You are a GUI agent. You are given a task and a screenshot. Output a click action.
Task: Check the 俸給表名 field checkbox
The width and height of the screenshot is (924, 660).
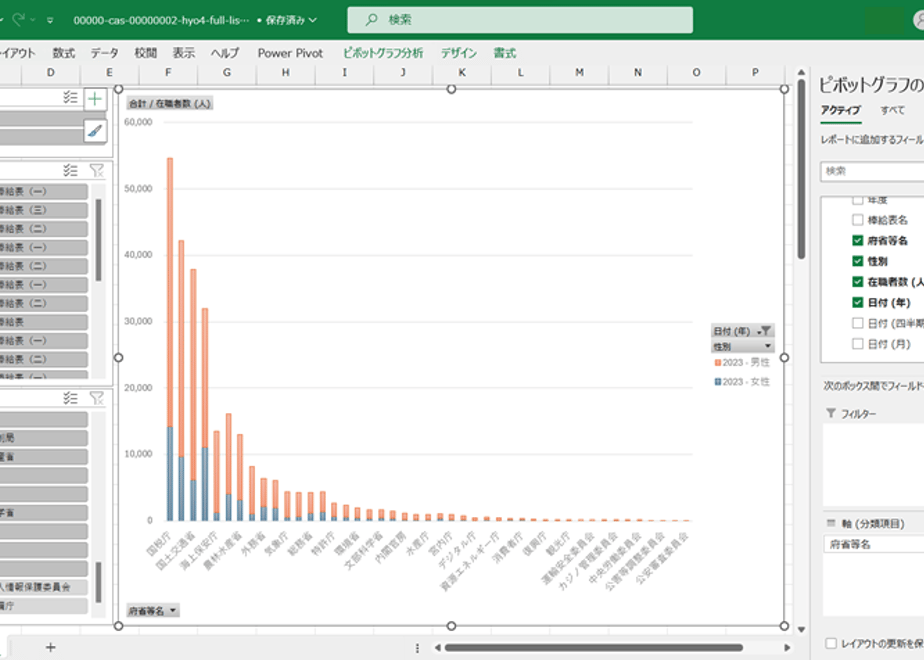coord(857,220)
